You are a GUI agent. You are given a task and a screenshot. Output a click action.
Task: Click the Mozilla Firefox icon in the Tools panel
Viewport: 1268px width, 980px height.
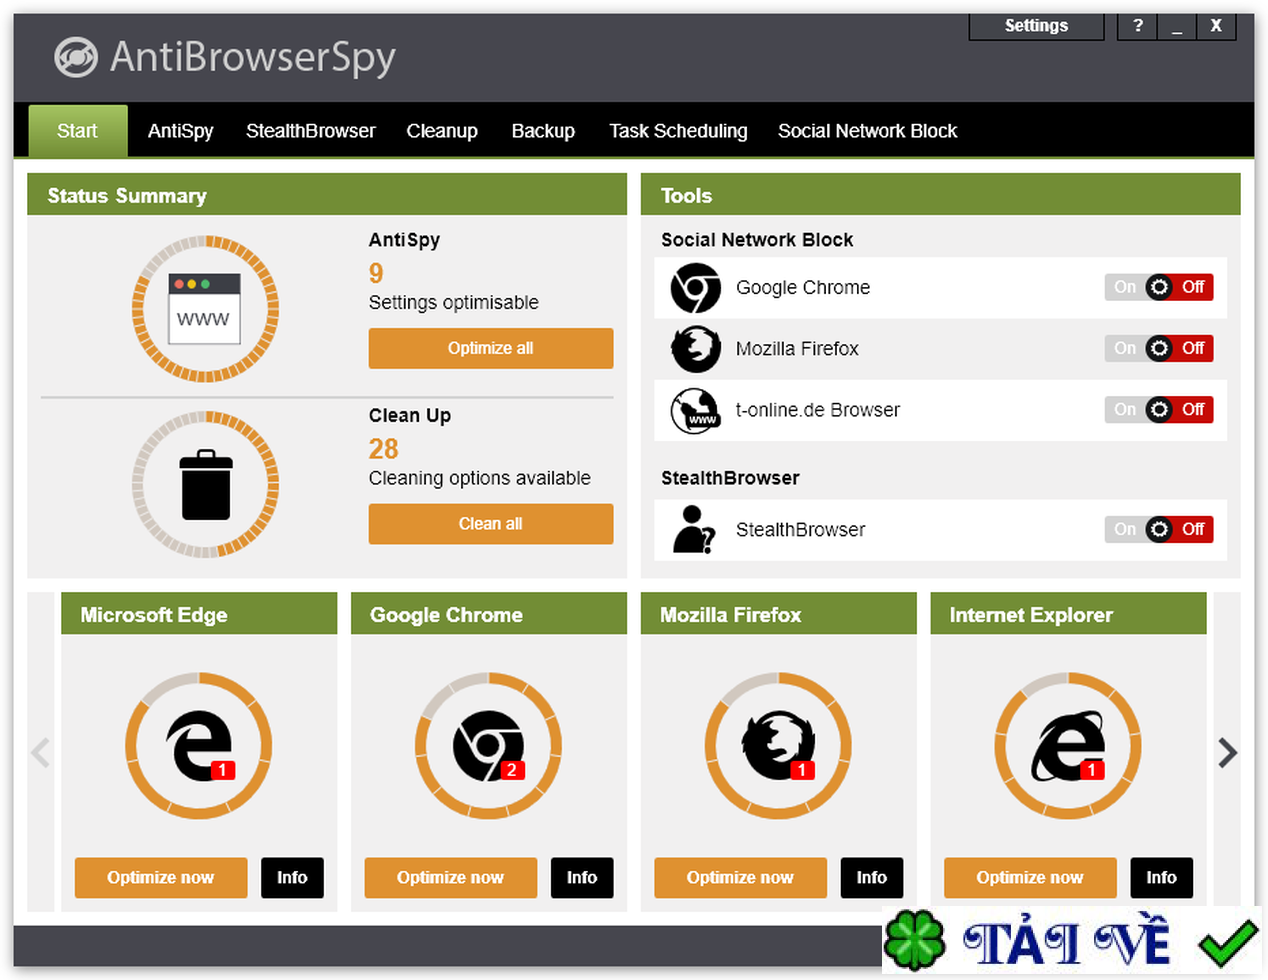click(x=695, y=348)
